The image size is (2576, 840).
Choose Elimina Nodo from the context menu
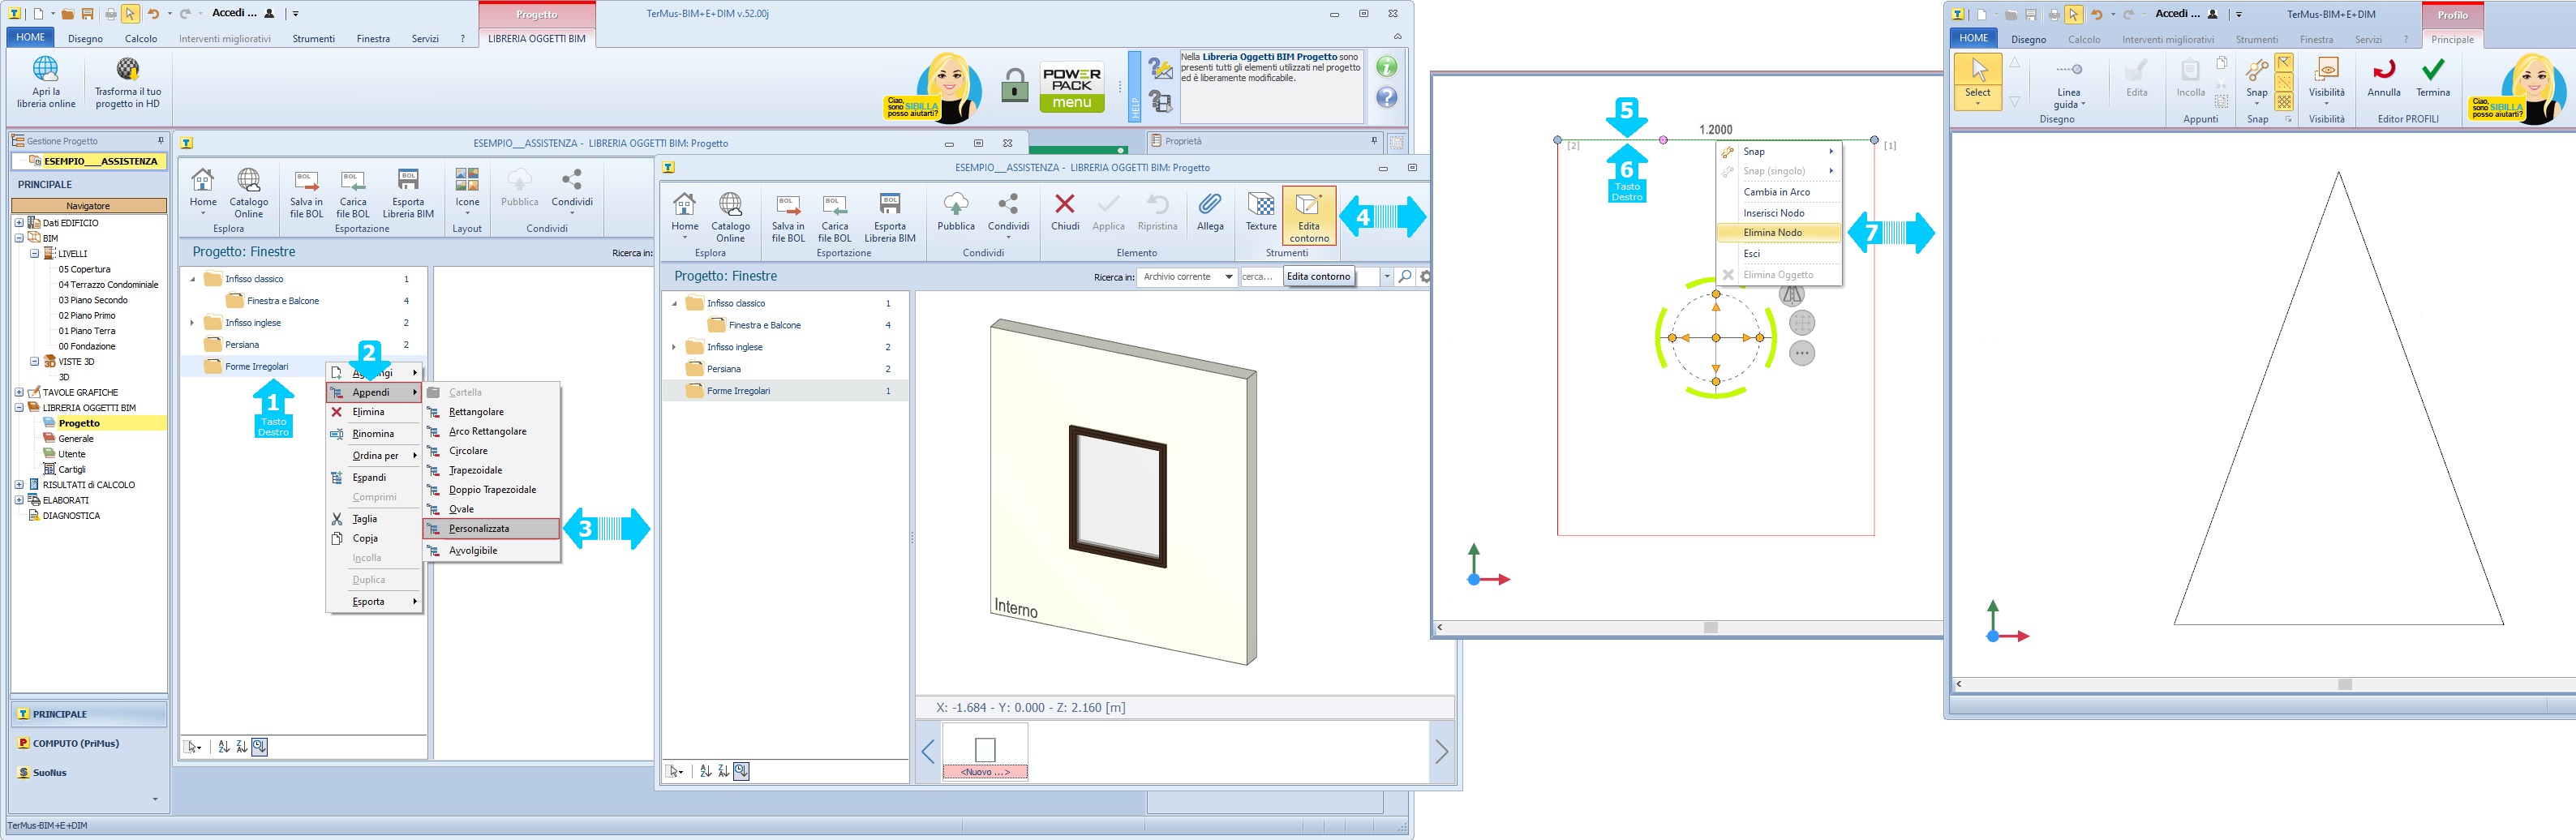tap(1772, 233)
